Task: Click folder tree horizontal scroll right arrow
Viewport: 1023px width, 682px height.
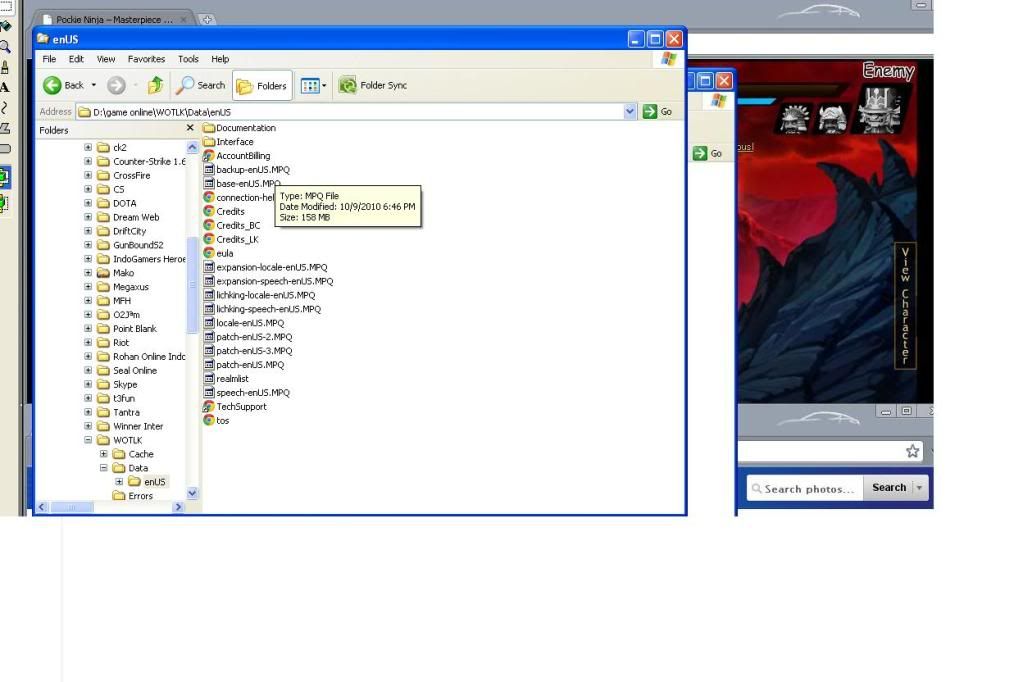Action: pos(178,507)
